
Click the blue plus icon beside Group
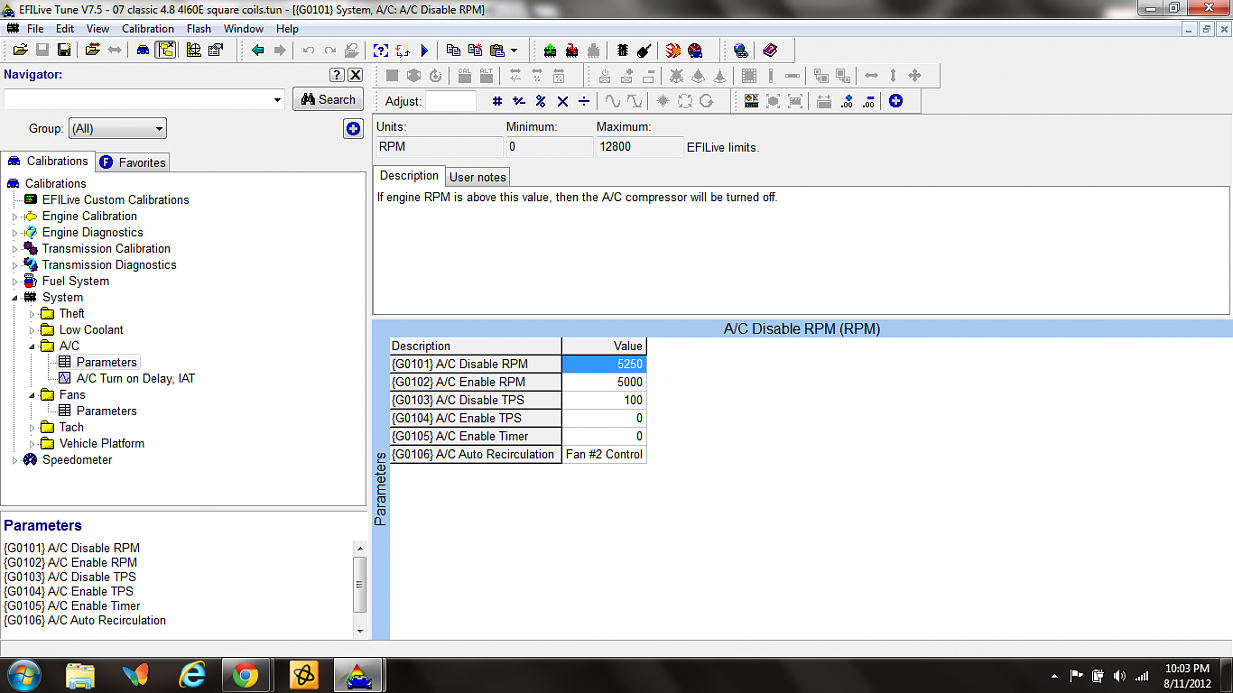353,129
